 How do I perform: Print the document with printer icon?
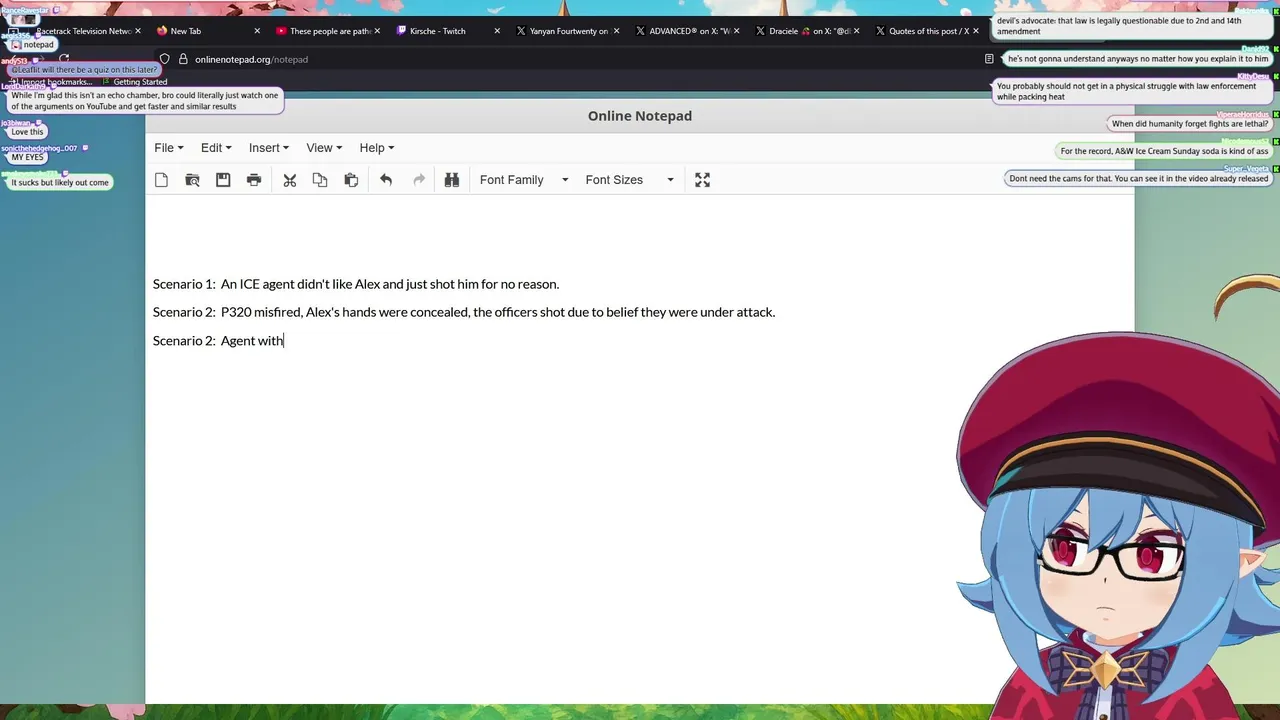pyautogui.click(x=254, y=180)
